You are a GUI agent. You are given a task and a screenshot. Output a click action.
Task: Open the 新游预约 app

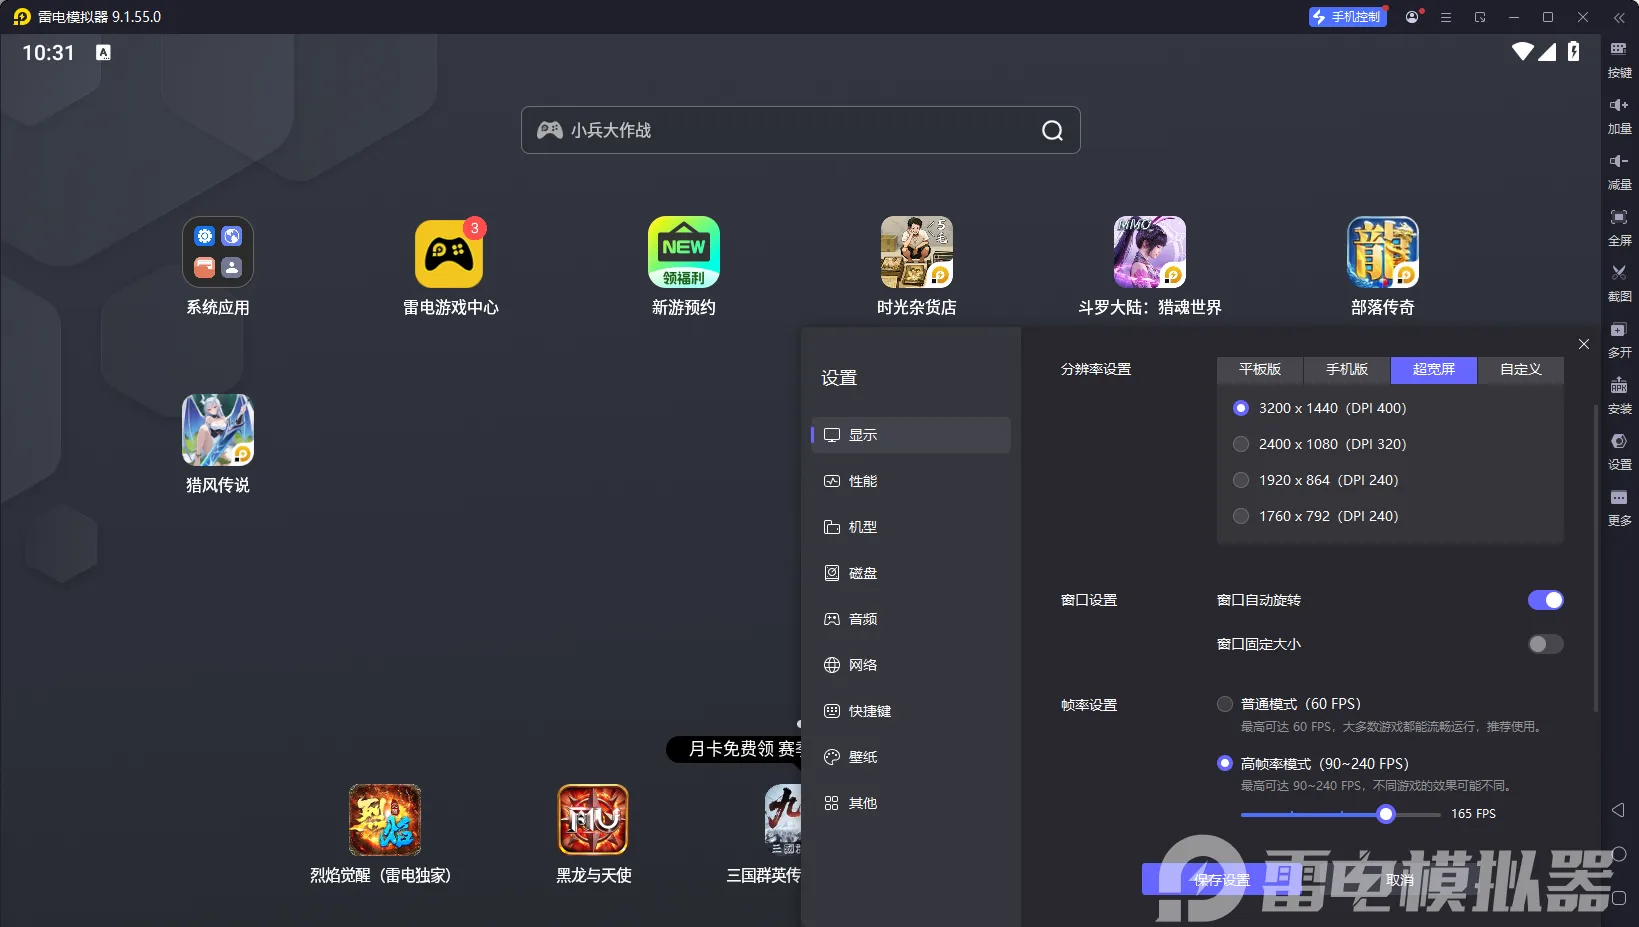point(684,267)
